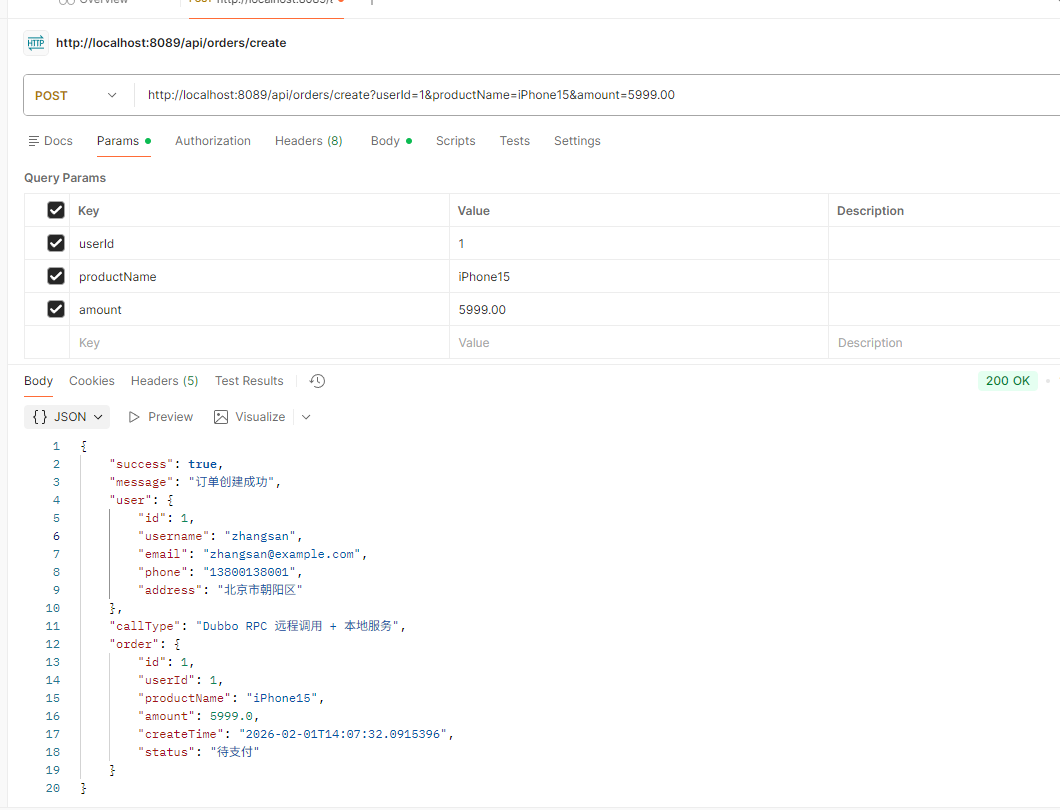
Task: Go to the Scripts tab
Action: (455, 141)
